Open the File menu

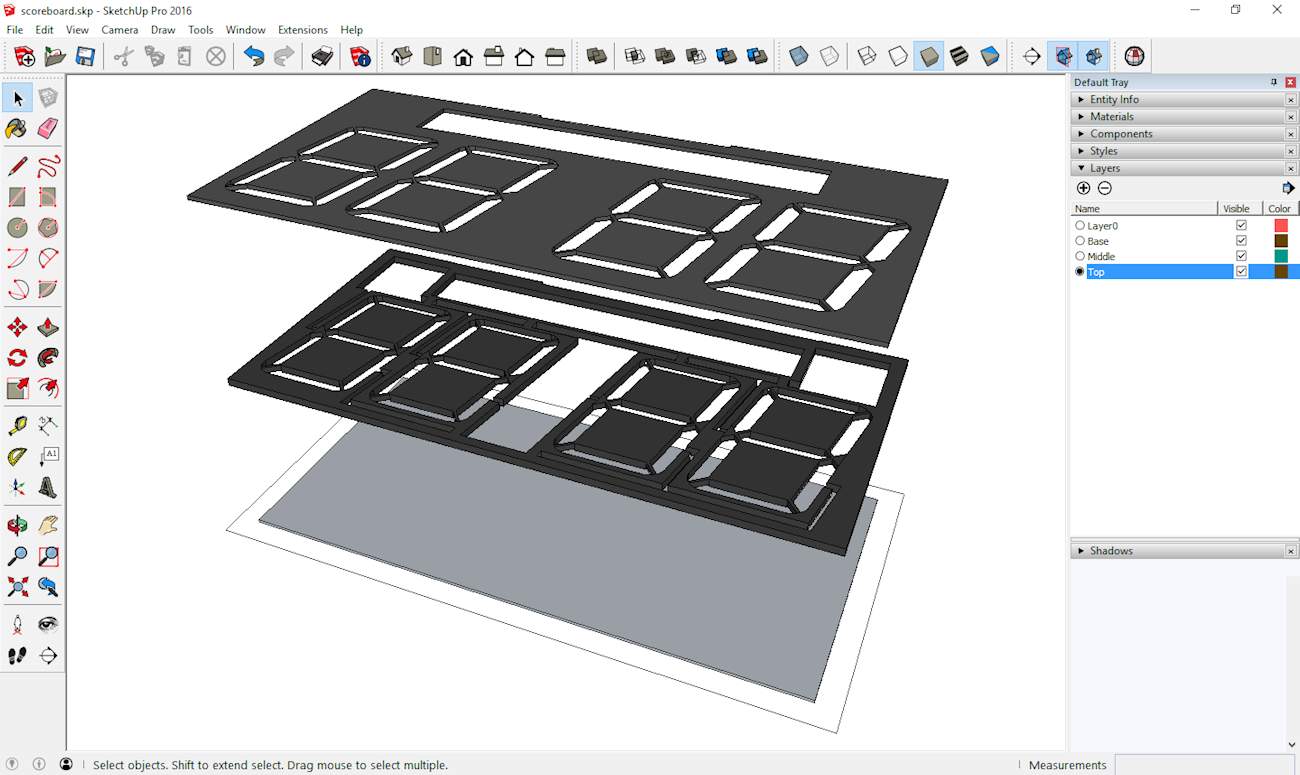click(15, 30)
